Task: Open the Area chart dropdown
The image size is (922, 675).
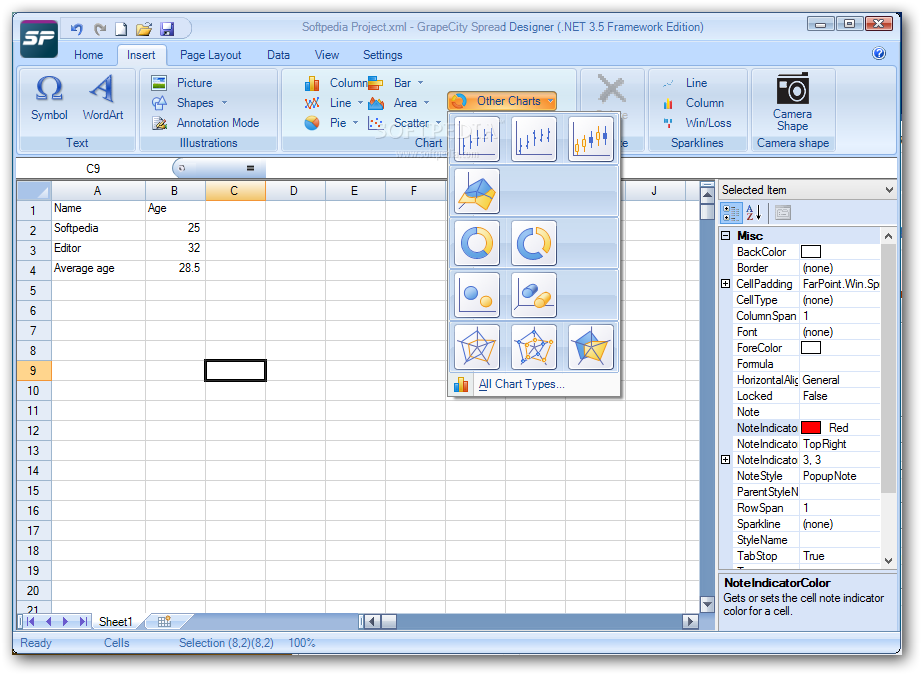Action: (426, 103)
